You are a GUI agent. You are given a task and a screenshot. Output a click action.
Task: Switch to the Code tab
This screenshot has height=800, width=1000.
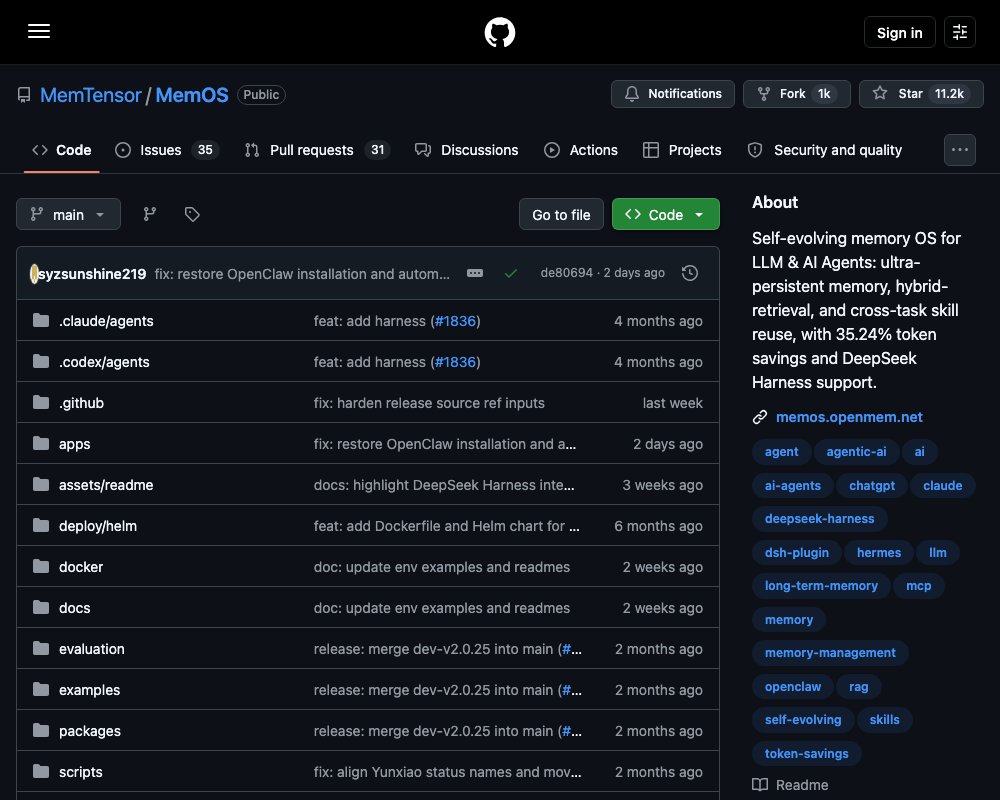pos(62,150)
